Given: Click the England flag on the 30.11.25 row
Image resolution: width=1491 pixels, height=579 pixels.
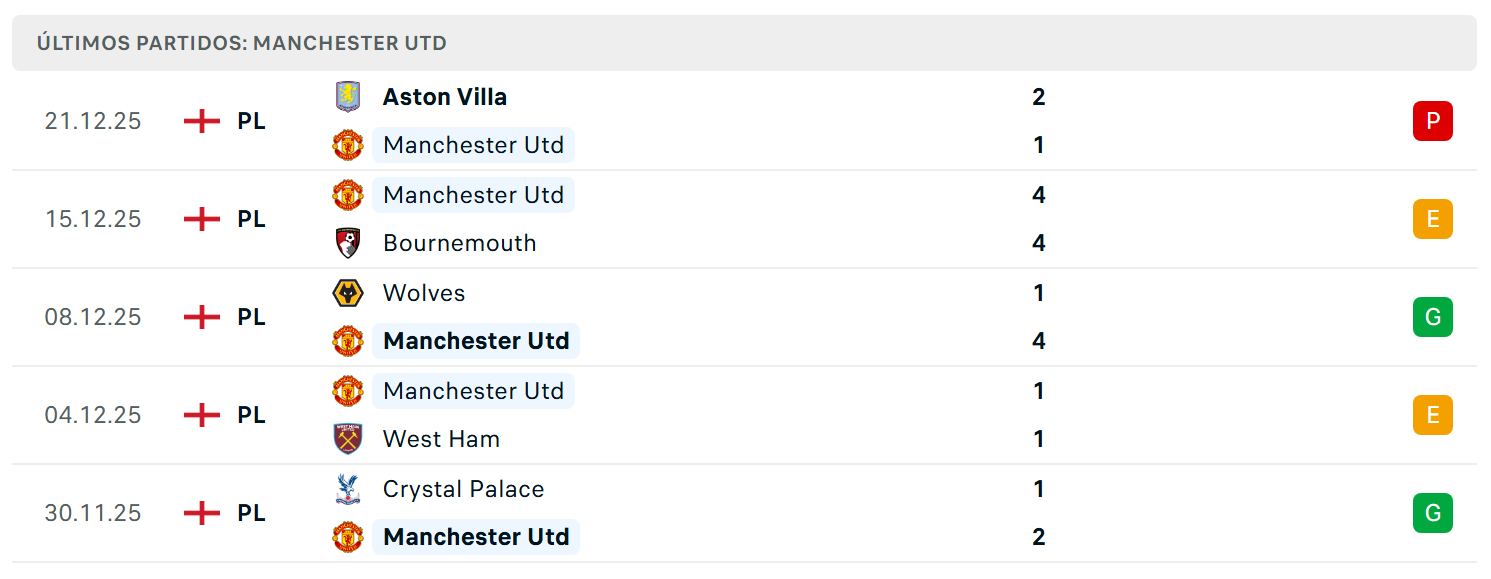Looking at the screenshot, I should pos(202,513).
